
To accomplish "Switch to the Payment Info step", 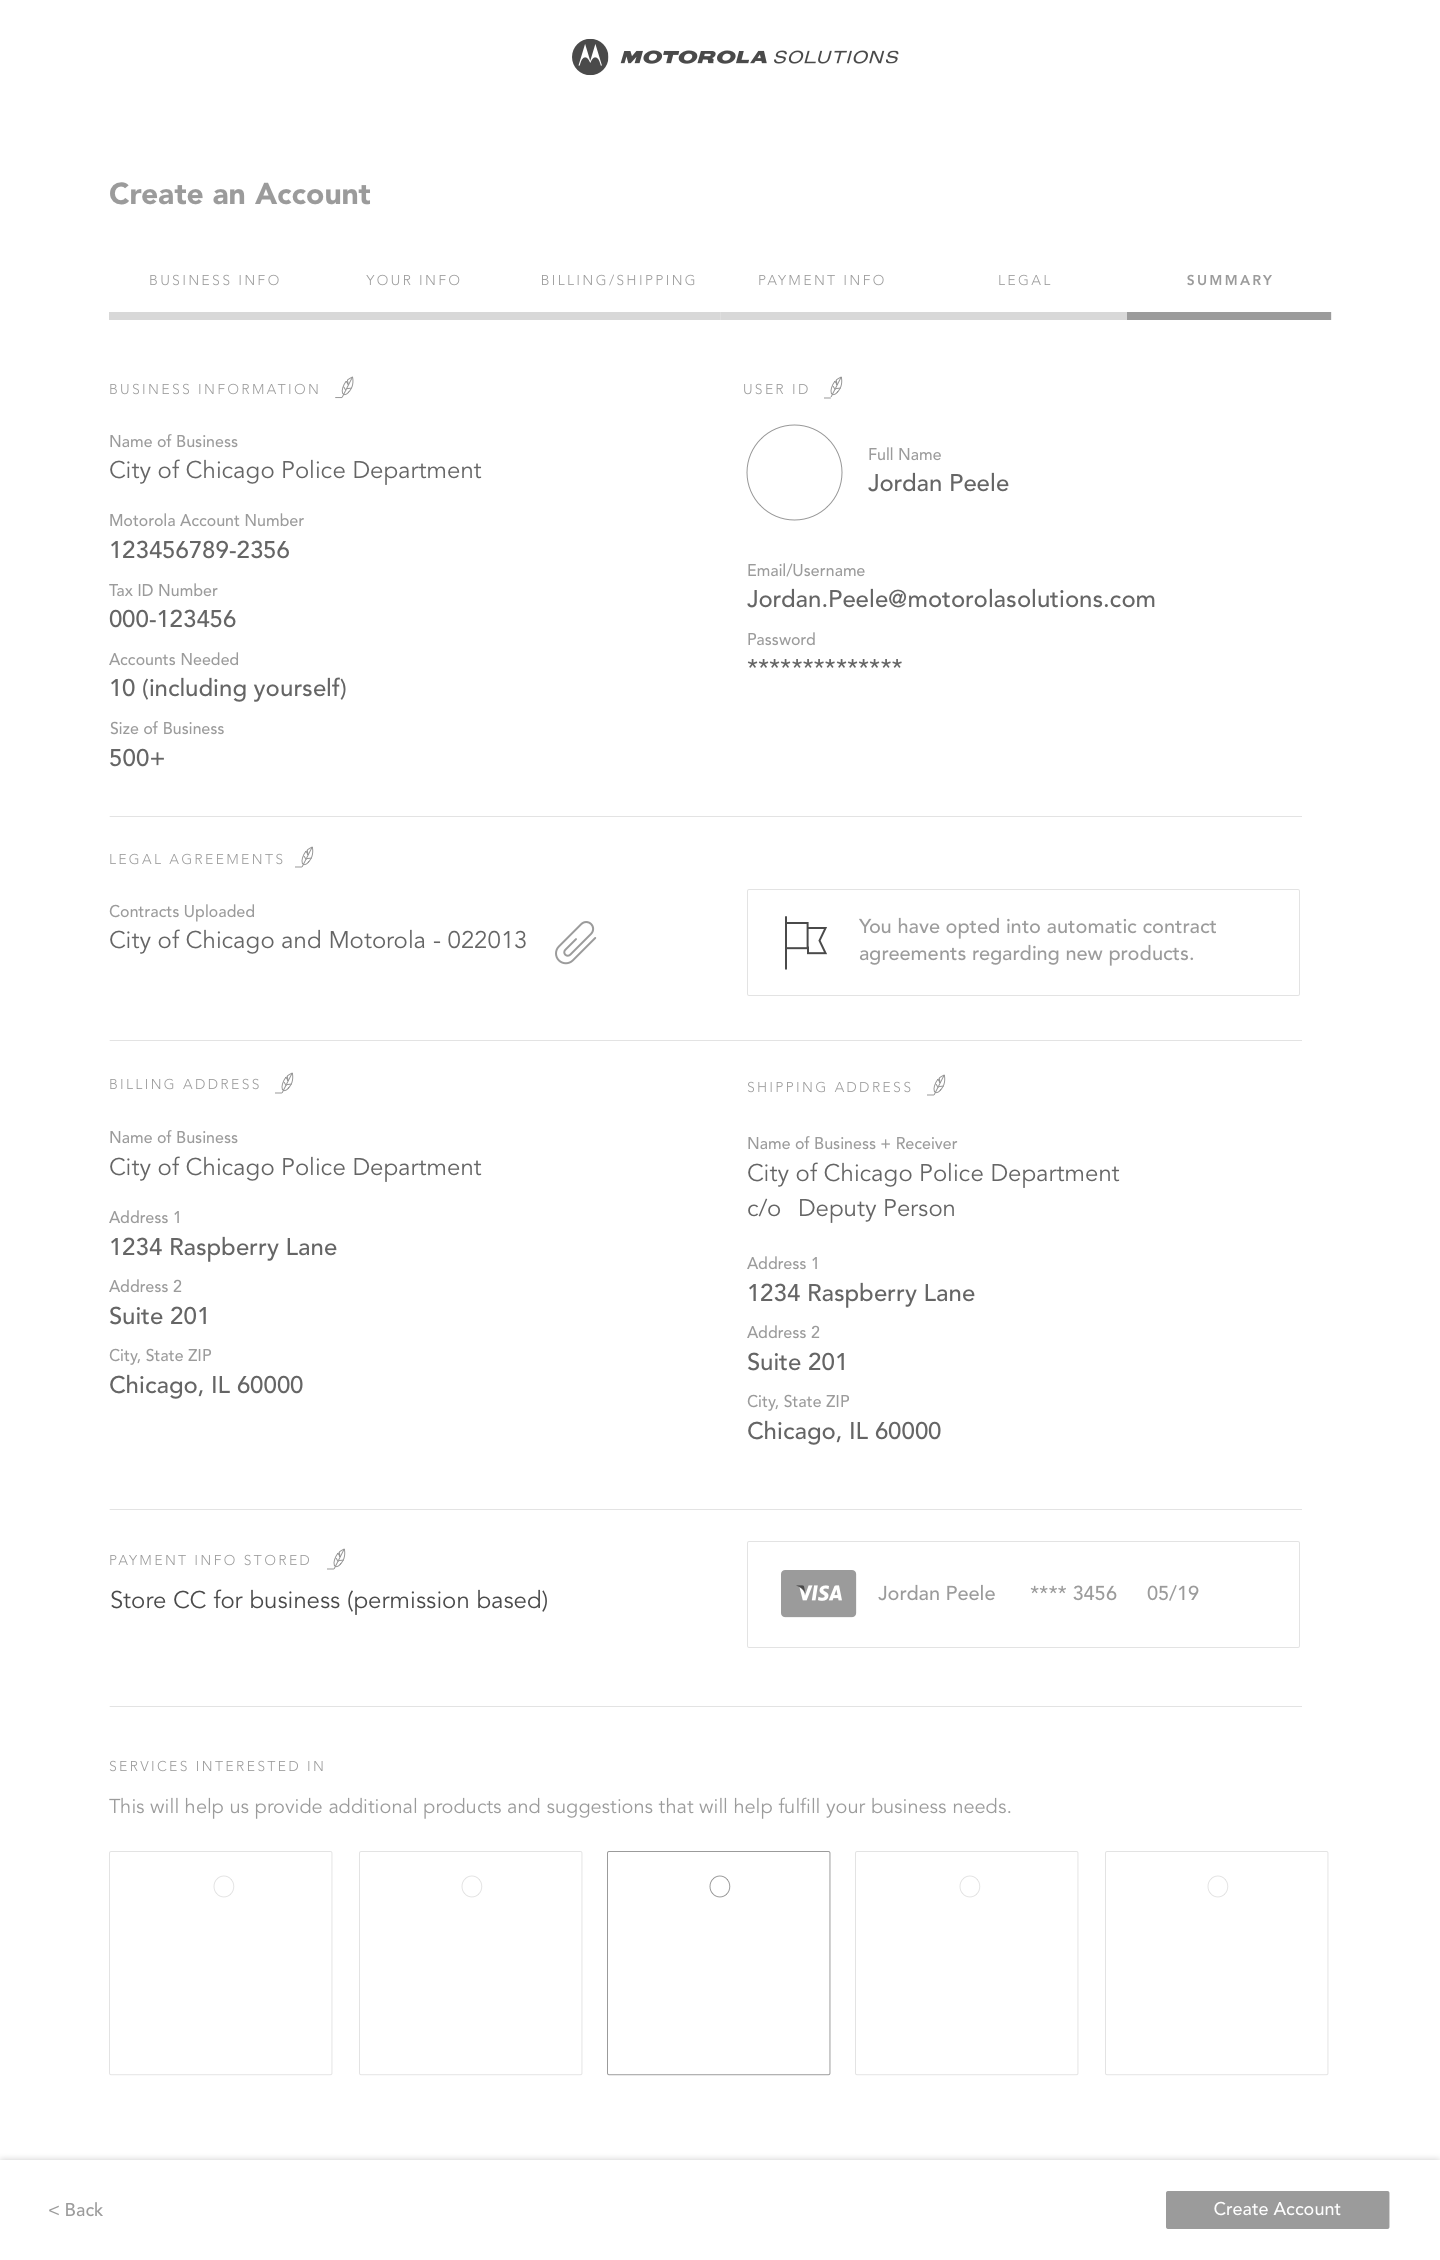I will click(822, 280).
